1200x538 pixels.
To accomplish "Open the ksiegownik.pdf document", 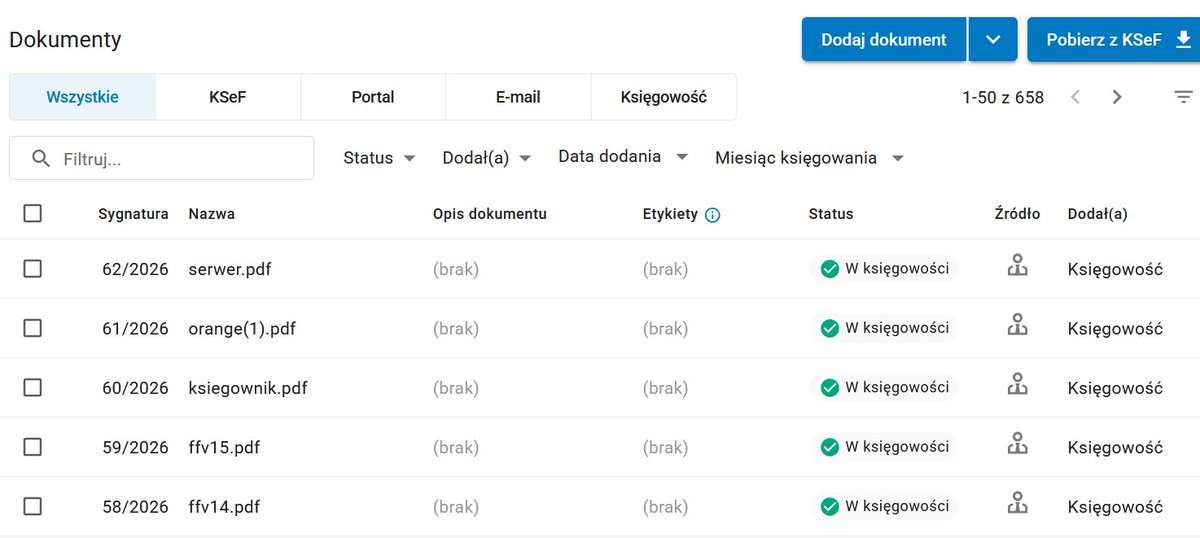I will click(x=247, y=388).
